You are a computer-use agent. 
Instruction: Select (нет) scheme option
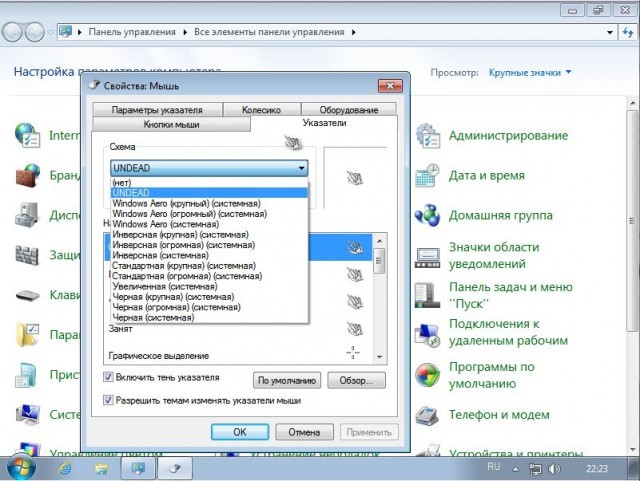point(209,183)
